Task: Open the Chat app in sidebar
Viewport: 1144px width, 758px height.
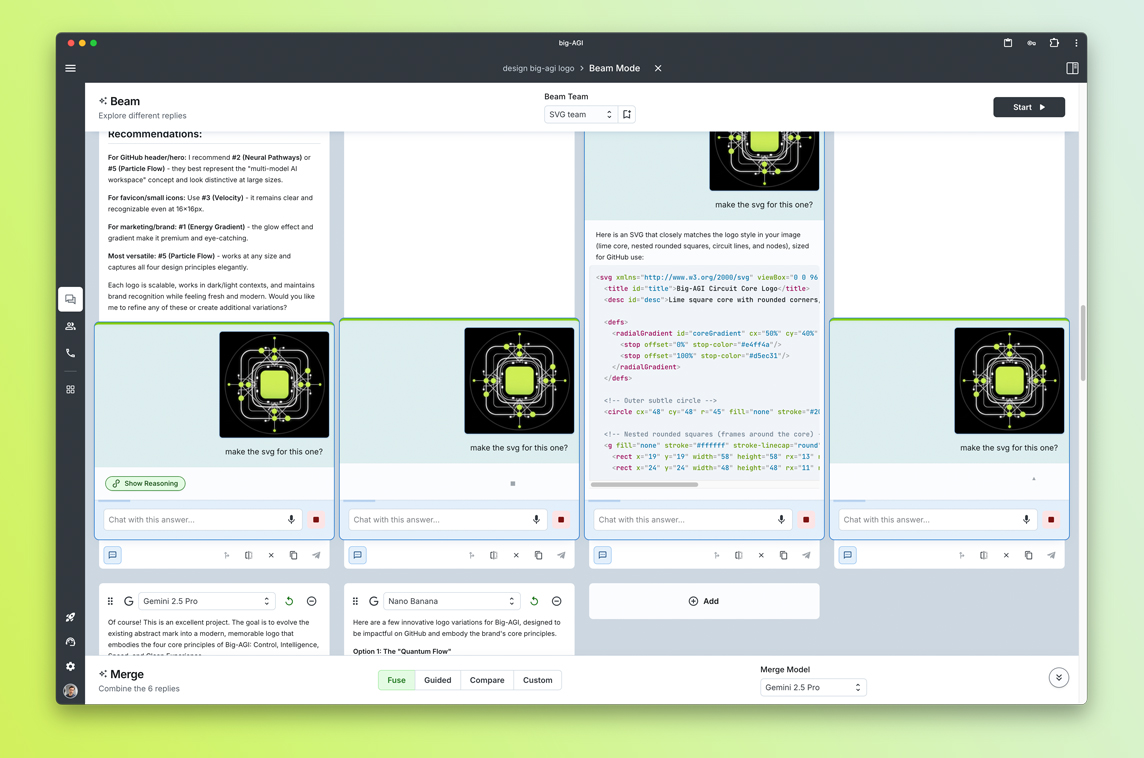Action: (x=70, y=299)
